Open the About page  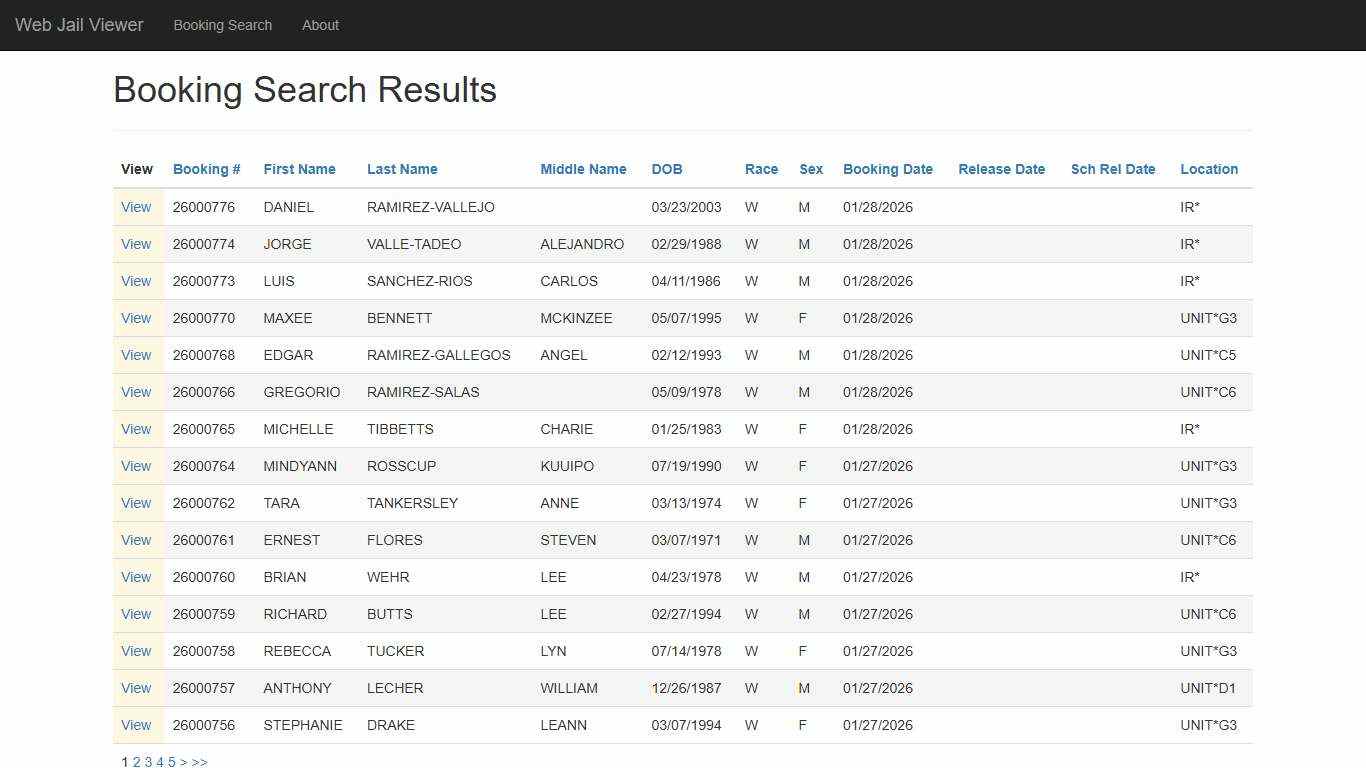coord(320,25)
